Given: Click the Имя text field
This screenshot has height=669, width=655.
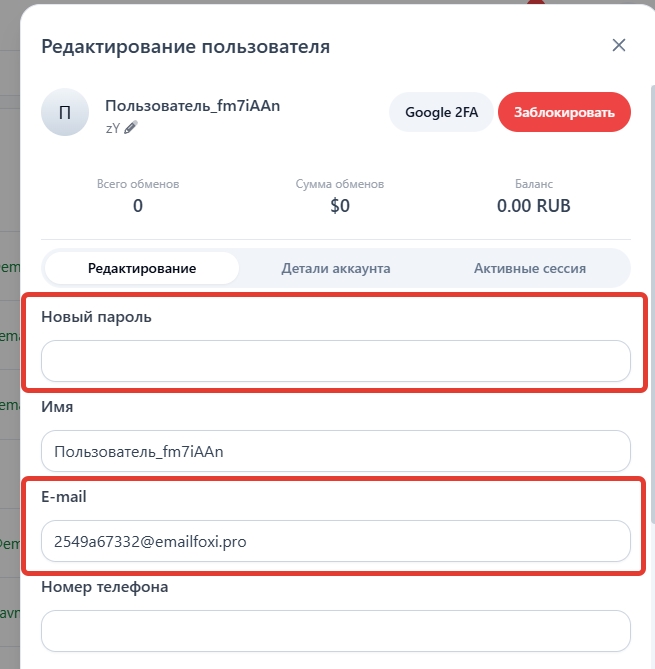Looking at the screenshot, I should pyautogui.click(x=336, y=452).
